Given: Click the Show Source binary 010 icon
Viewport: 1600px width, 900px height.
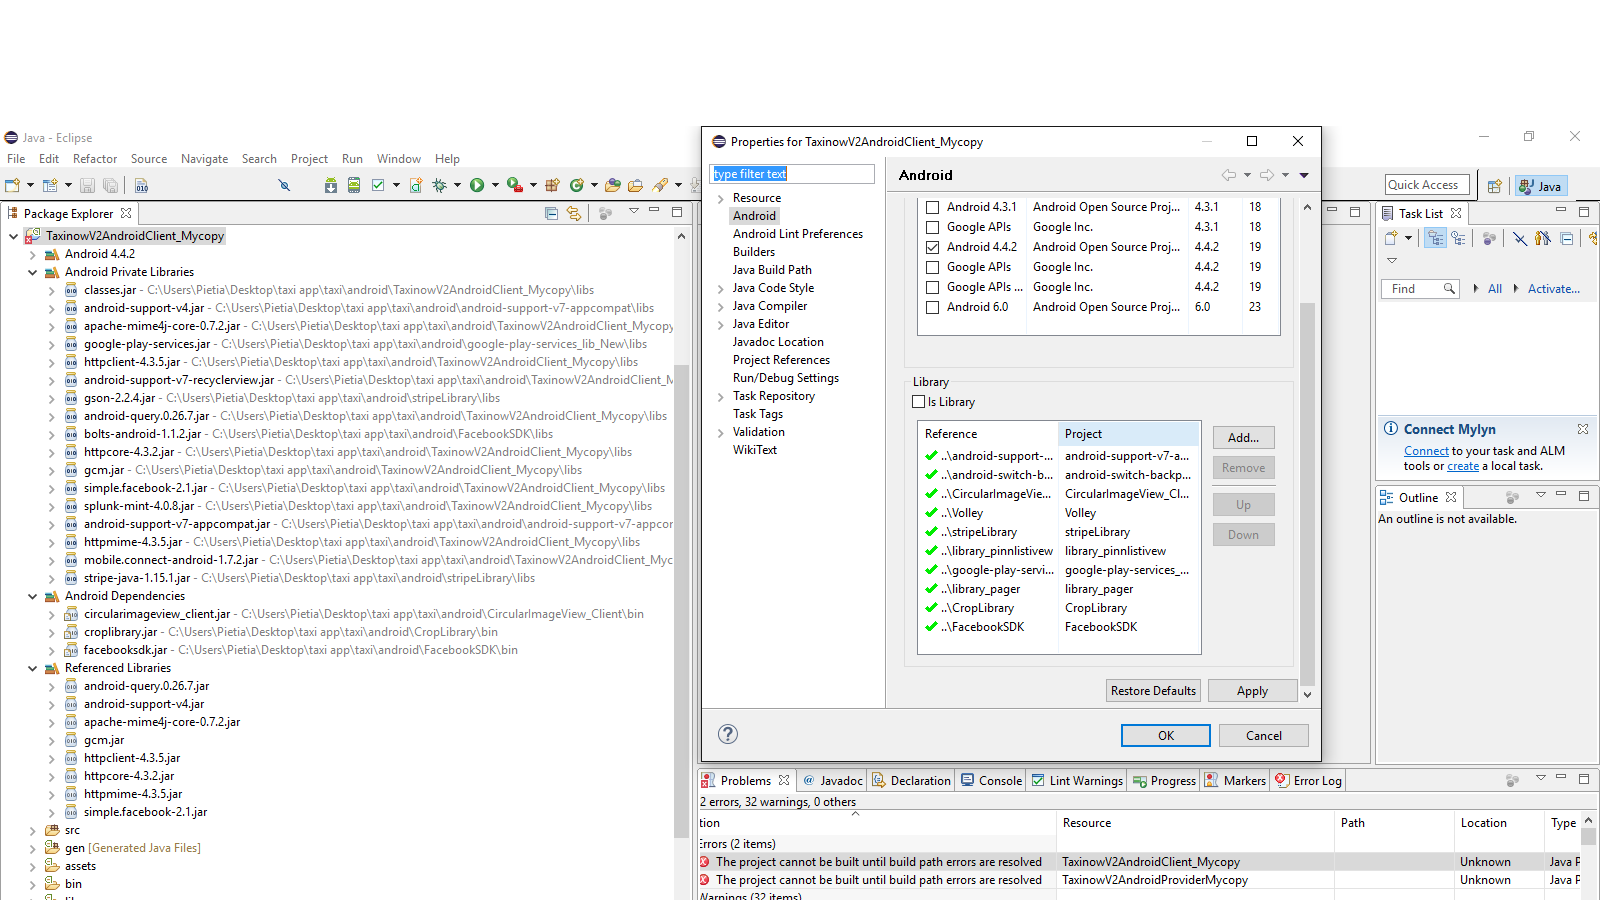Looking at the screenshot, I should pyautogui.click(x=141, y=185).
